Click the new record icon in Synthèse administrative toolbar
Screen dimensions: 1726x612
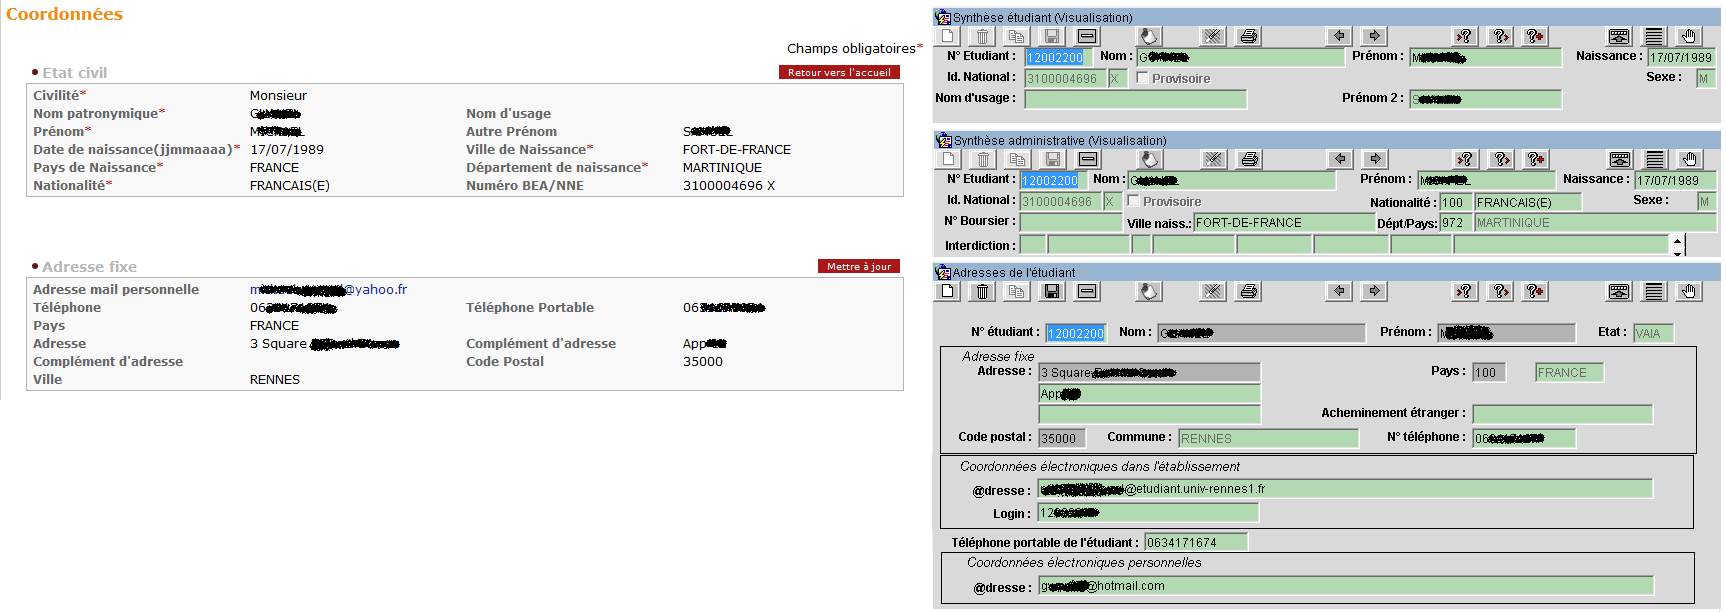click(949, 159)
